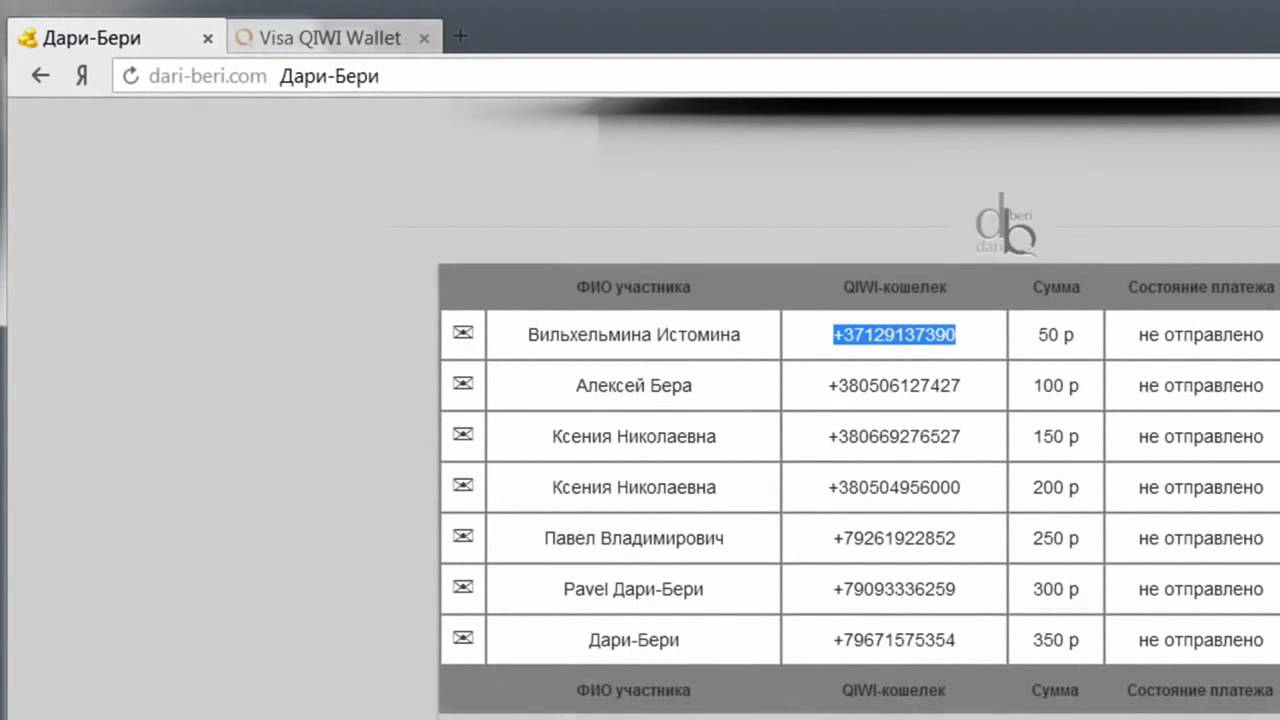The image size is (1280, 720).
Task: Click wallet number +79261922852
Action: tap(894, 539)
